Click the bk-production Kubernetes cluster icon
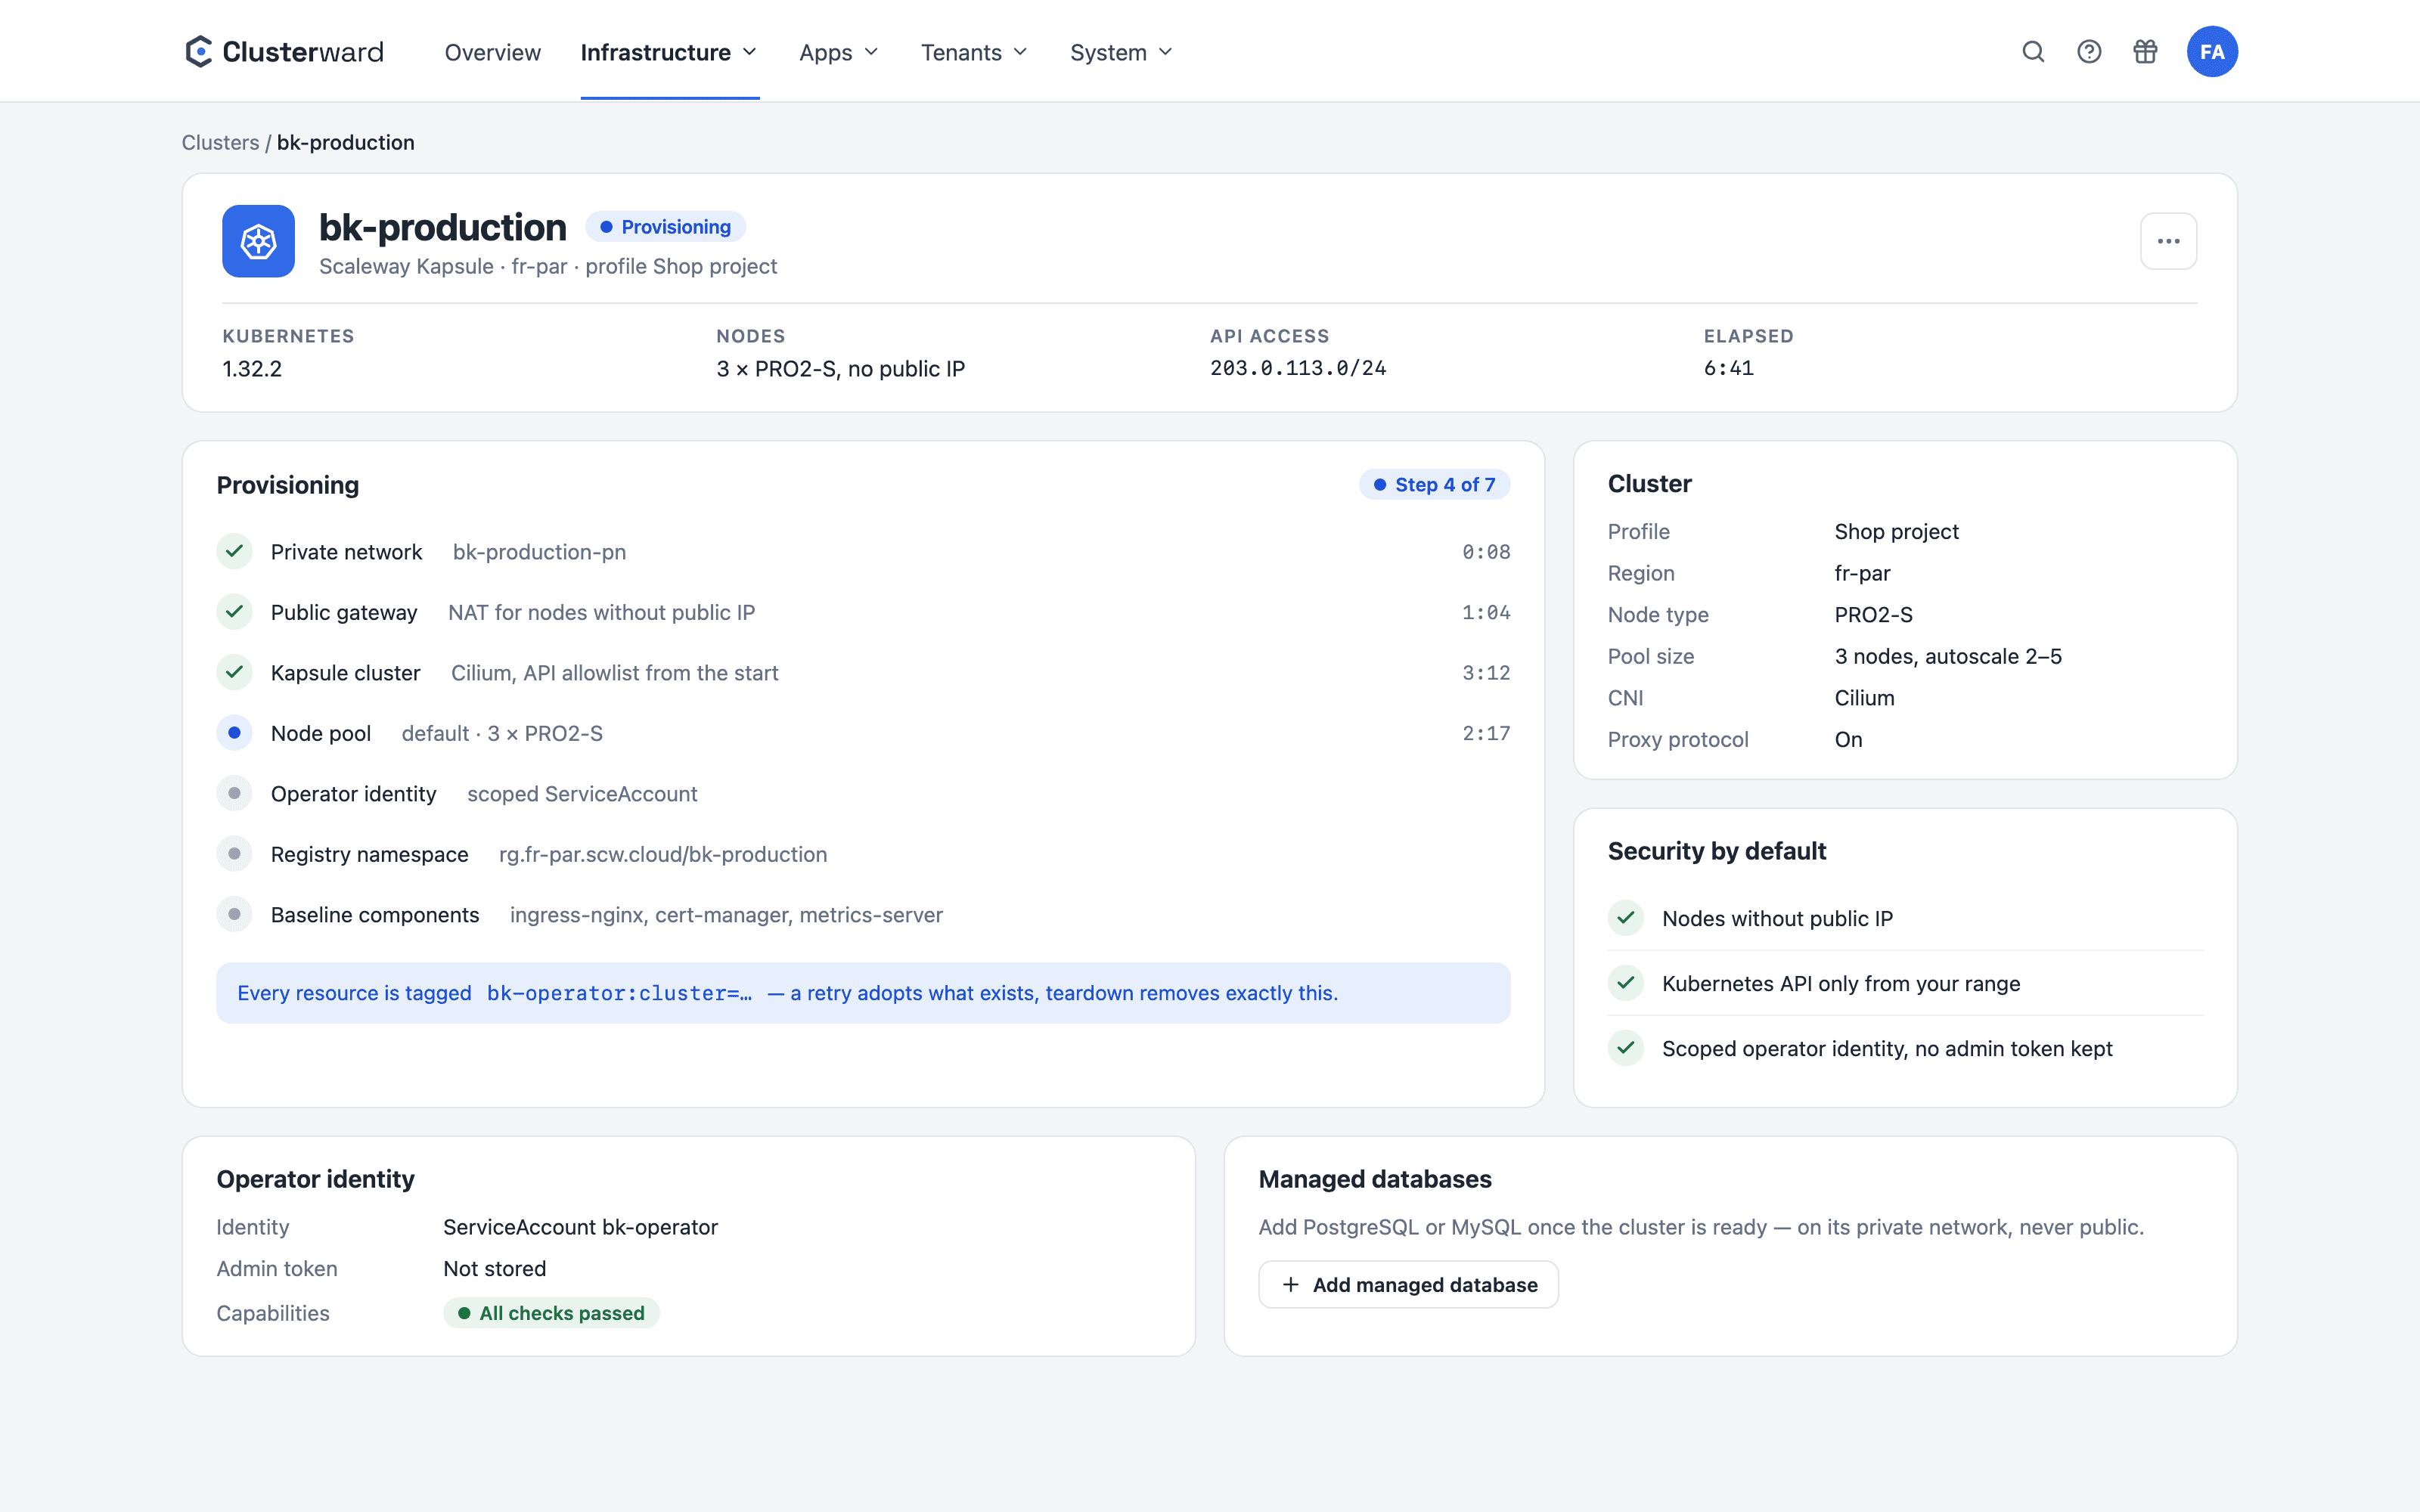 point(258,241)
